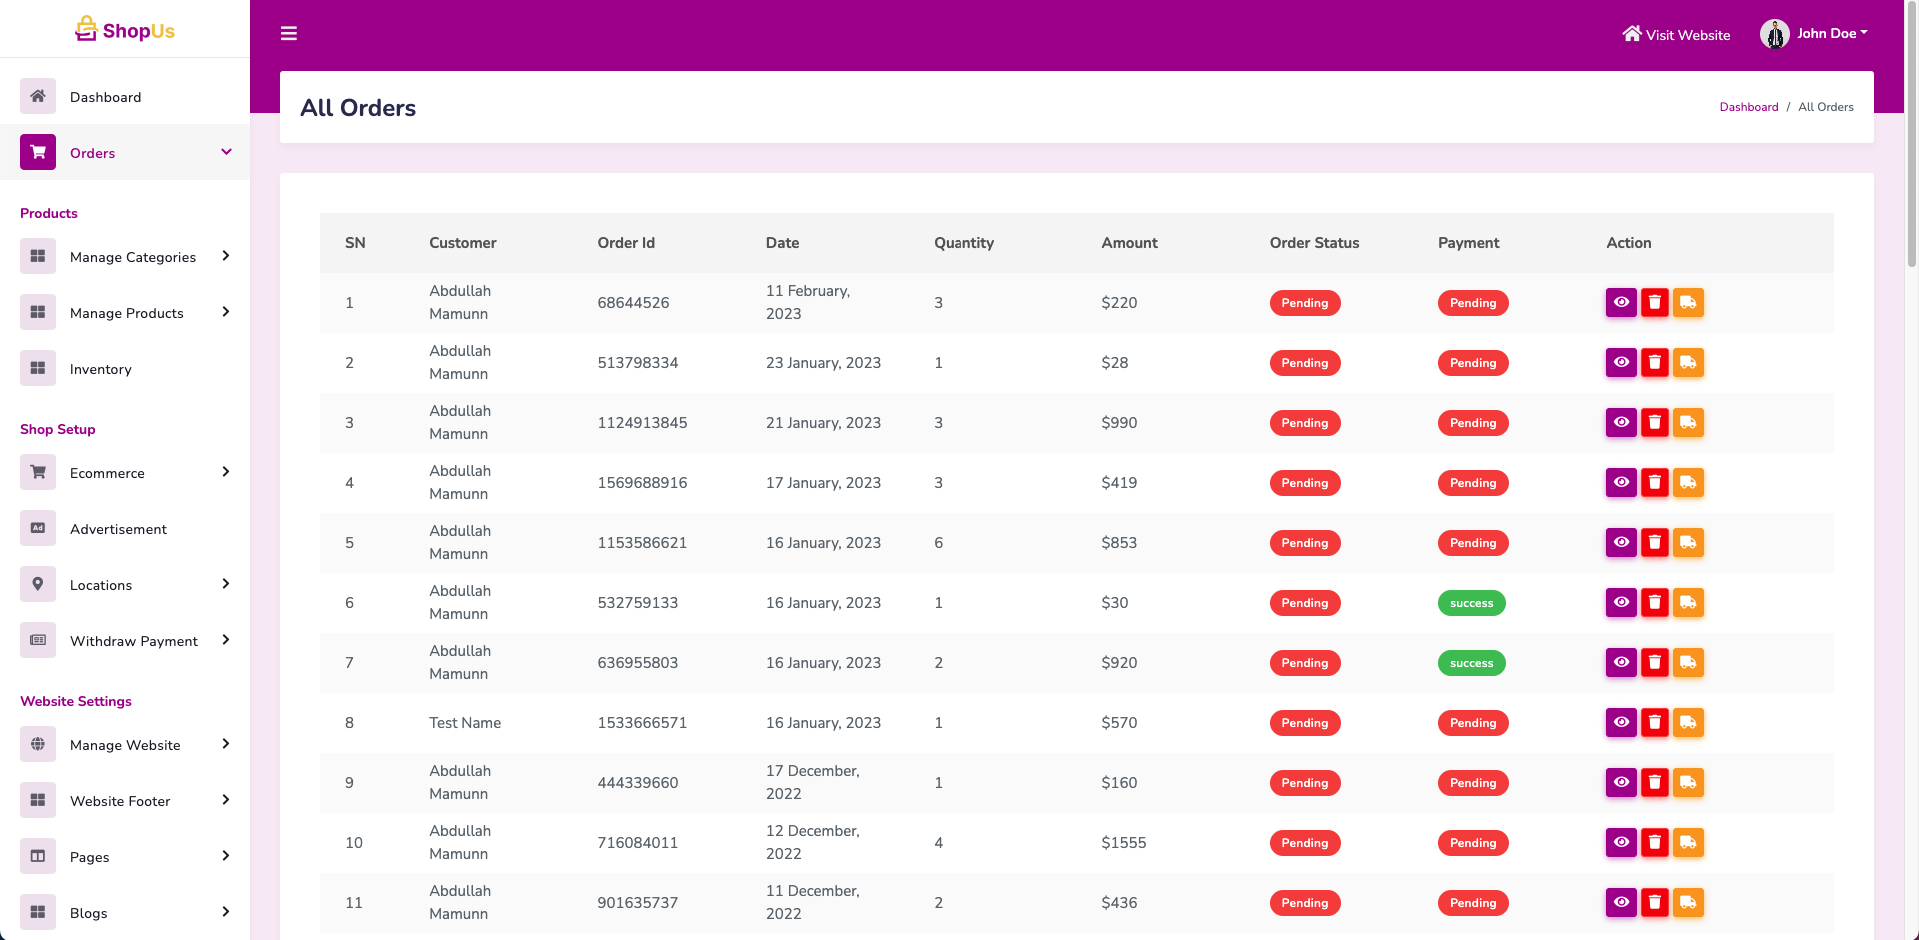Click delivery truck icon for order 1153586621
This screenshot has width=1919, height=940.
tap(1688, 543)
